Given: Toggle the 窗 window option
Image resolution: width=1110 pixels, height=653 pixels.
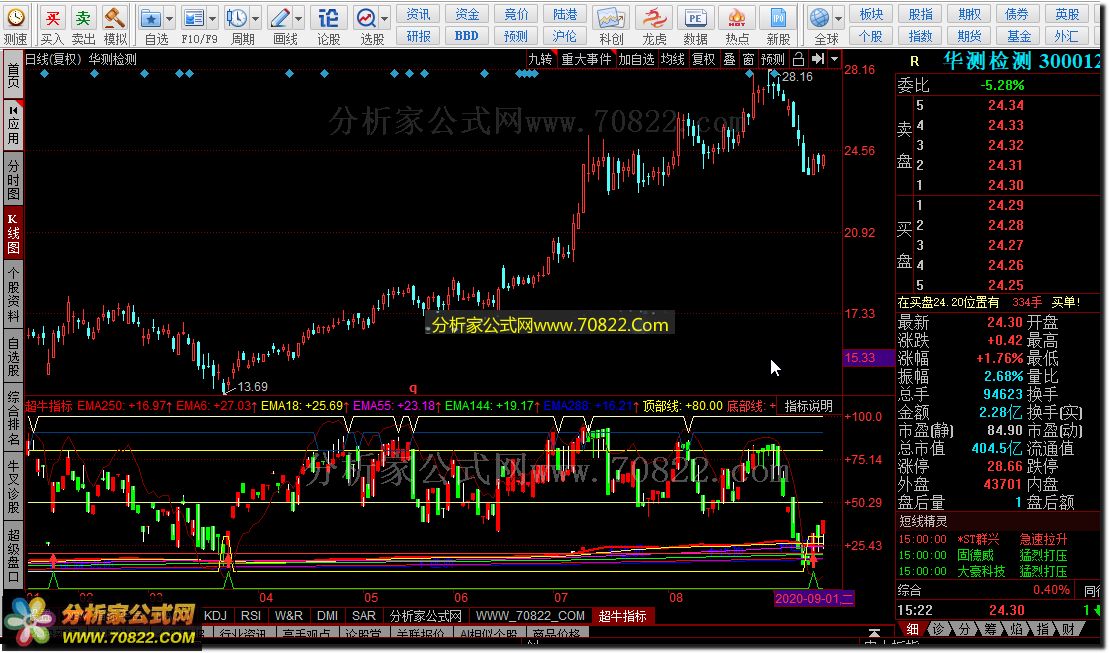Looking at the screenshot, I should tap(748, 59).
